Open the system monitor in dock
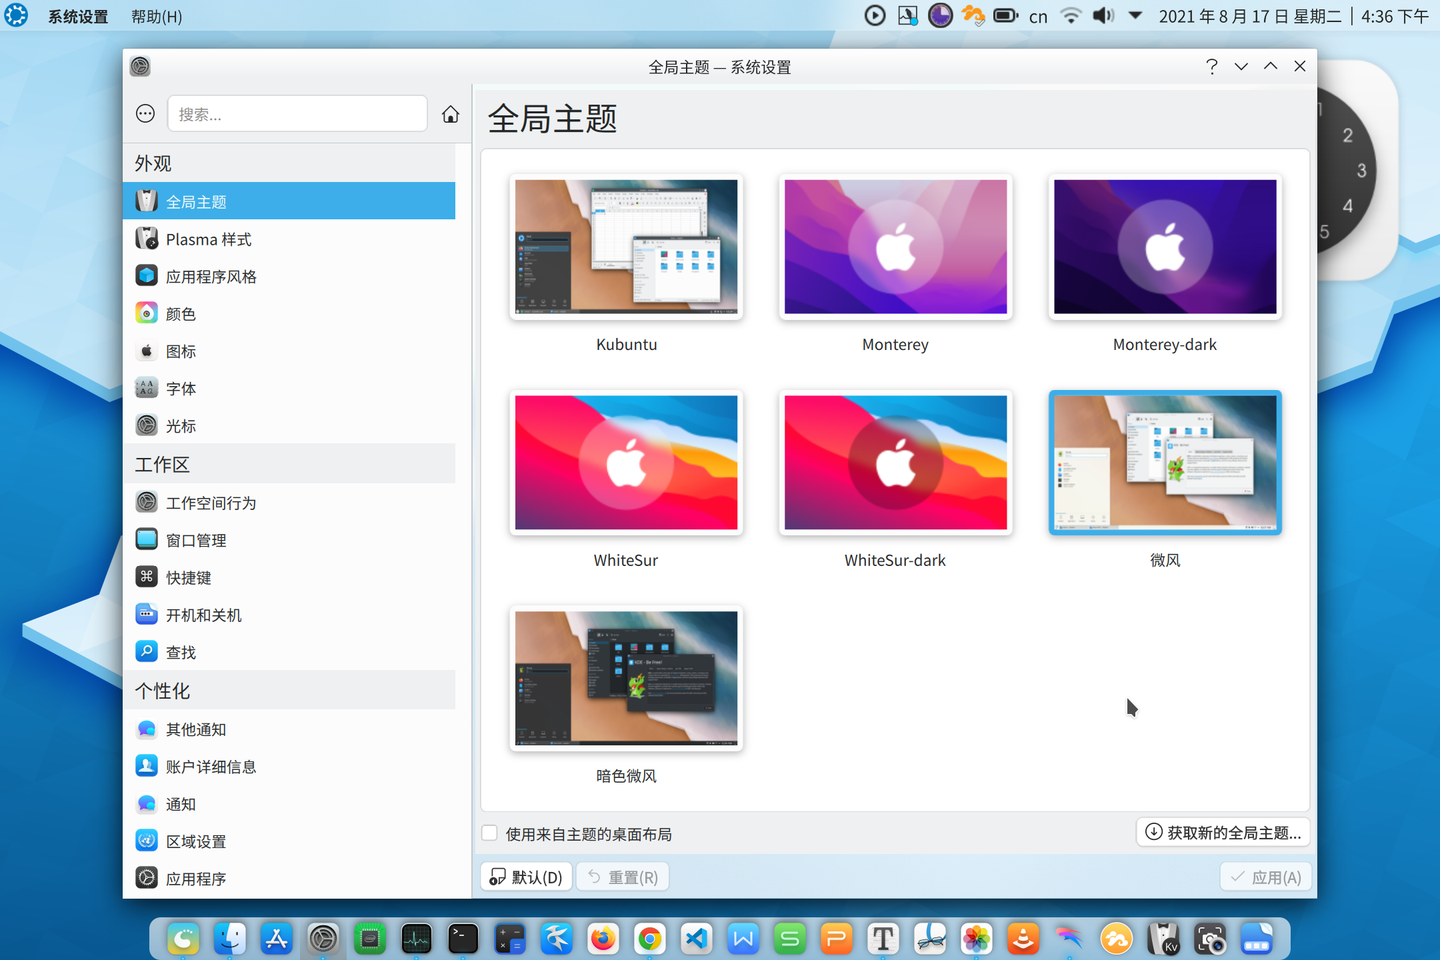This screenshot has width=1440, height=960. tap(416, 938)
